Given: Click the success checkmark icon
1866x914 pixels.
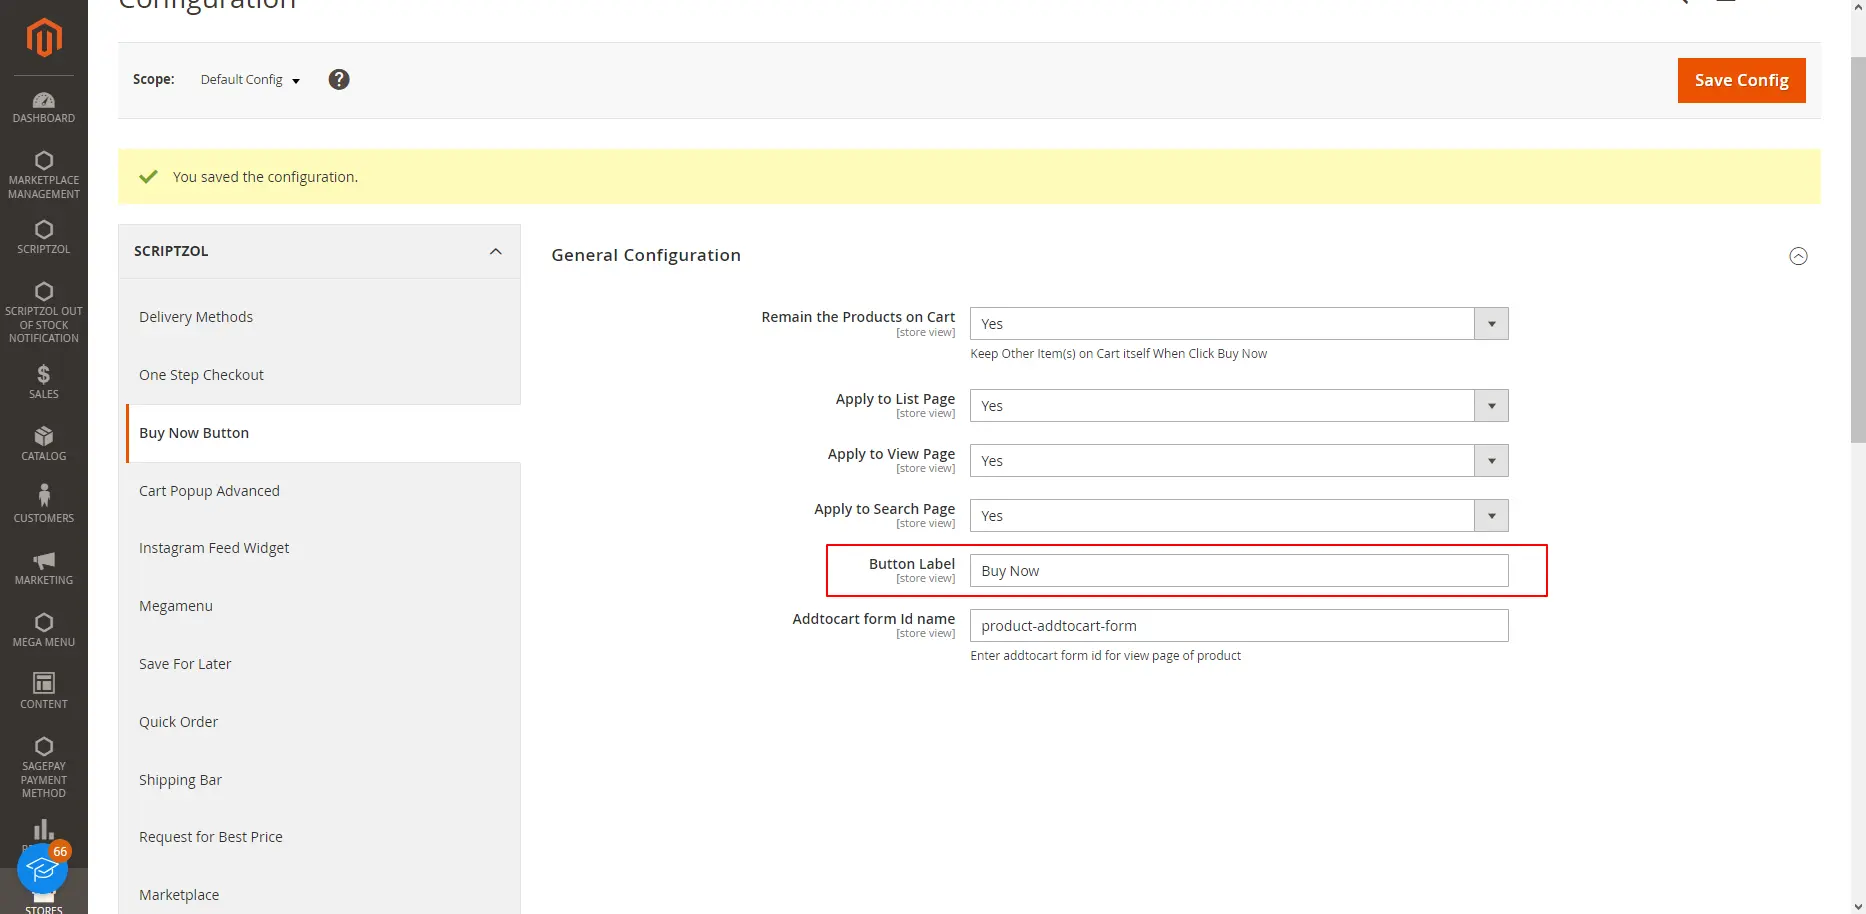Looking at the screenshot, I should coord(148,177).
